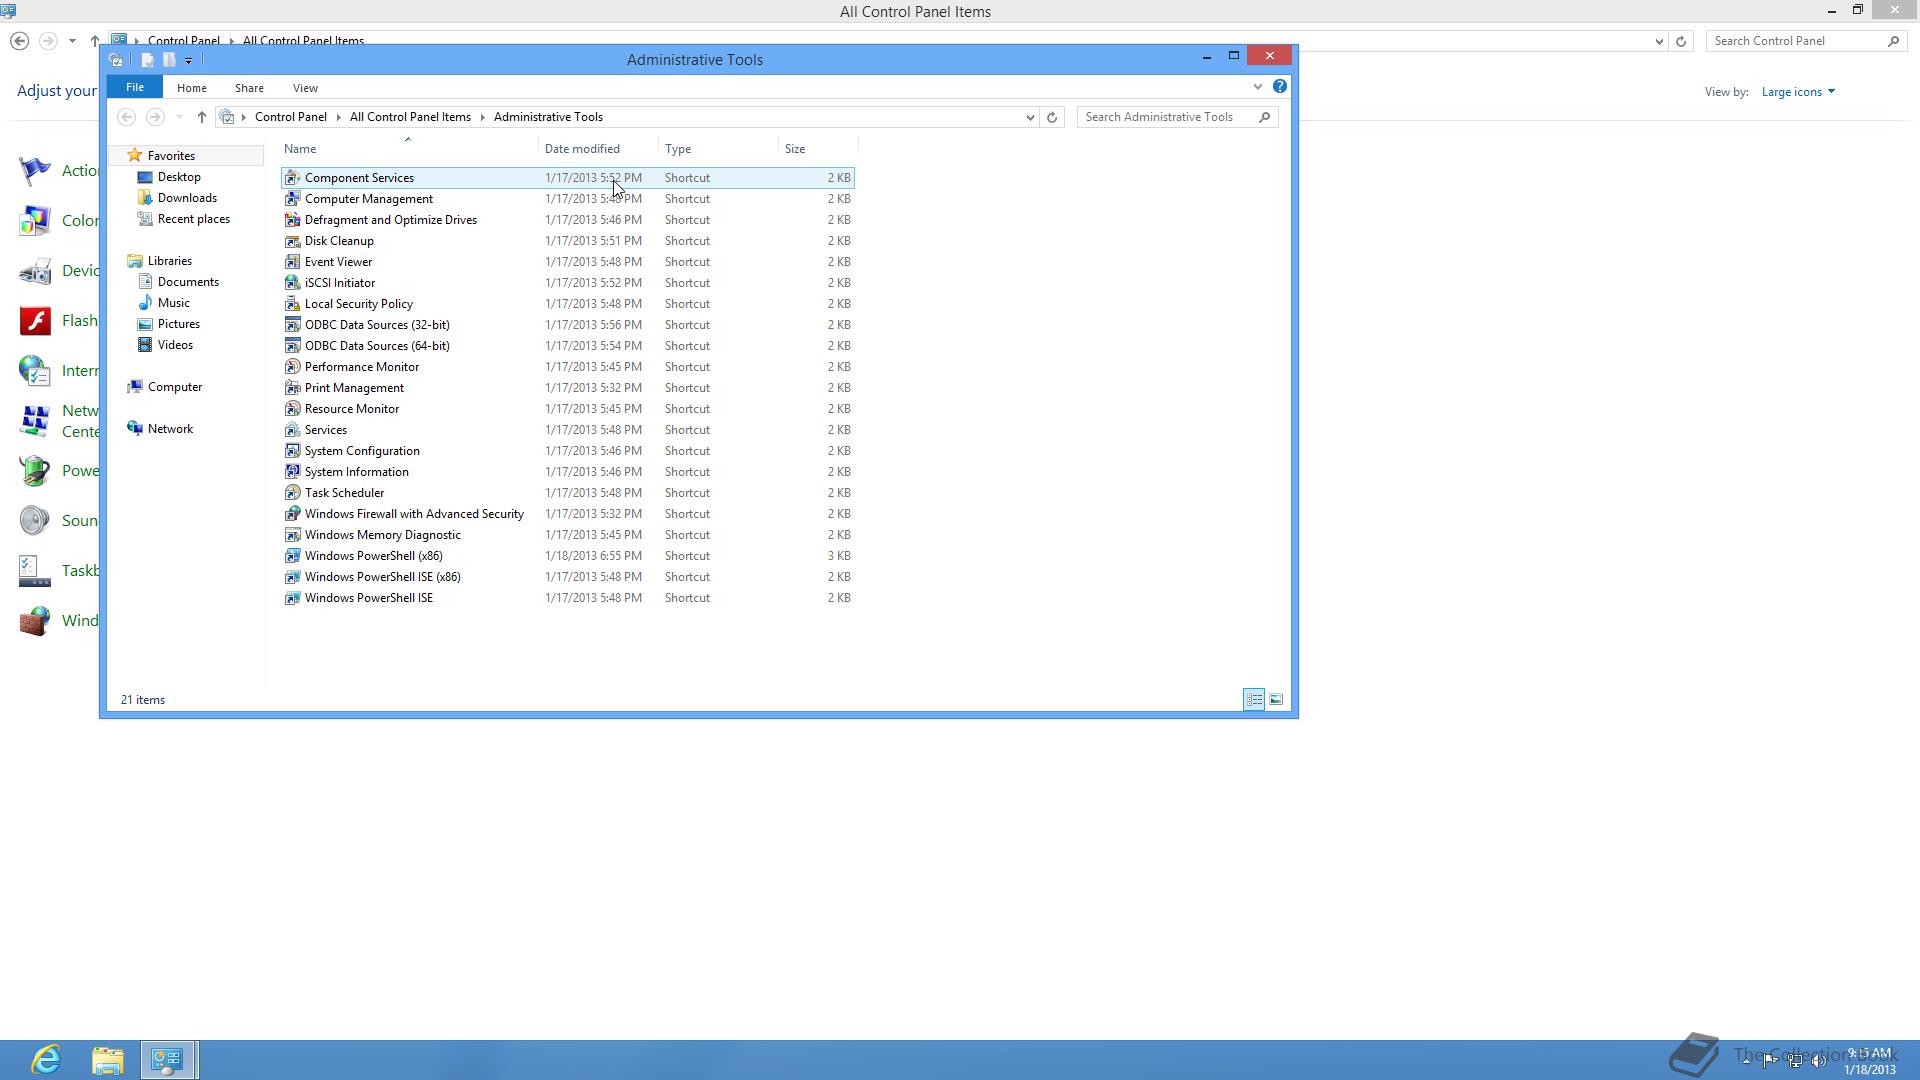Click the Windows PowerShell ISE (x86) icon
The image size is (1920, 1080).
pyautogui.click(x=292, y=577)
